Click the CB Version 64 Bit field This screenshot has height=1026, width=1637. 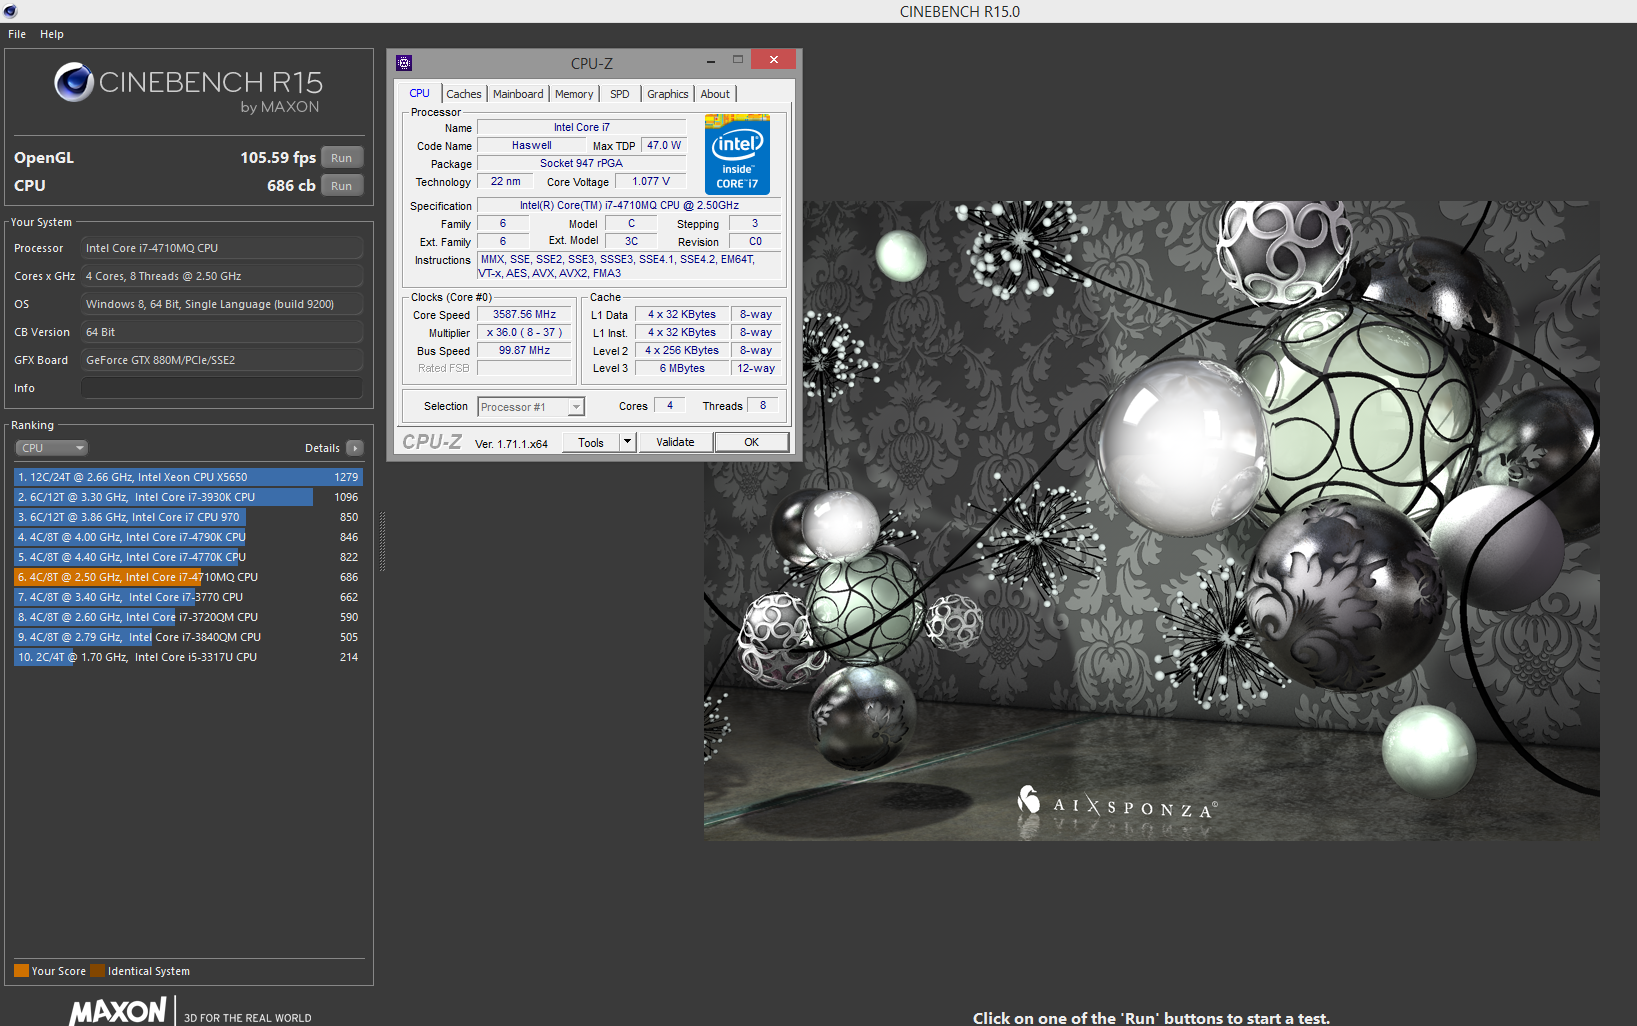pos(222,332)
